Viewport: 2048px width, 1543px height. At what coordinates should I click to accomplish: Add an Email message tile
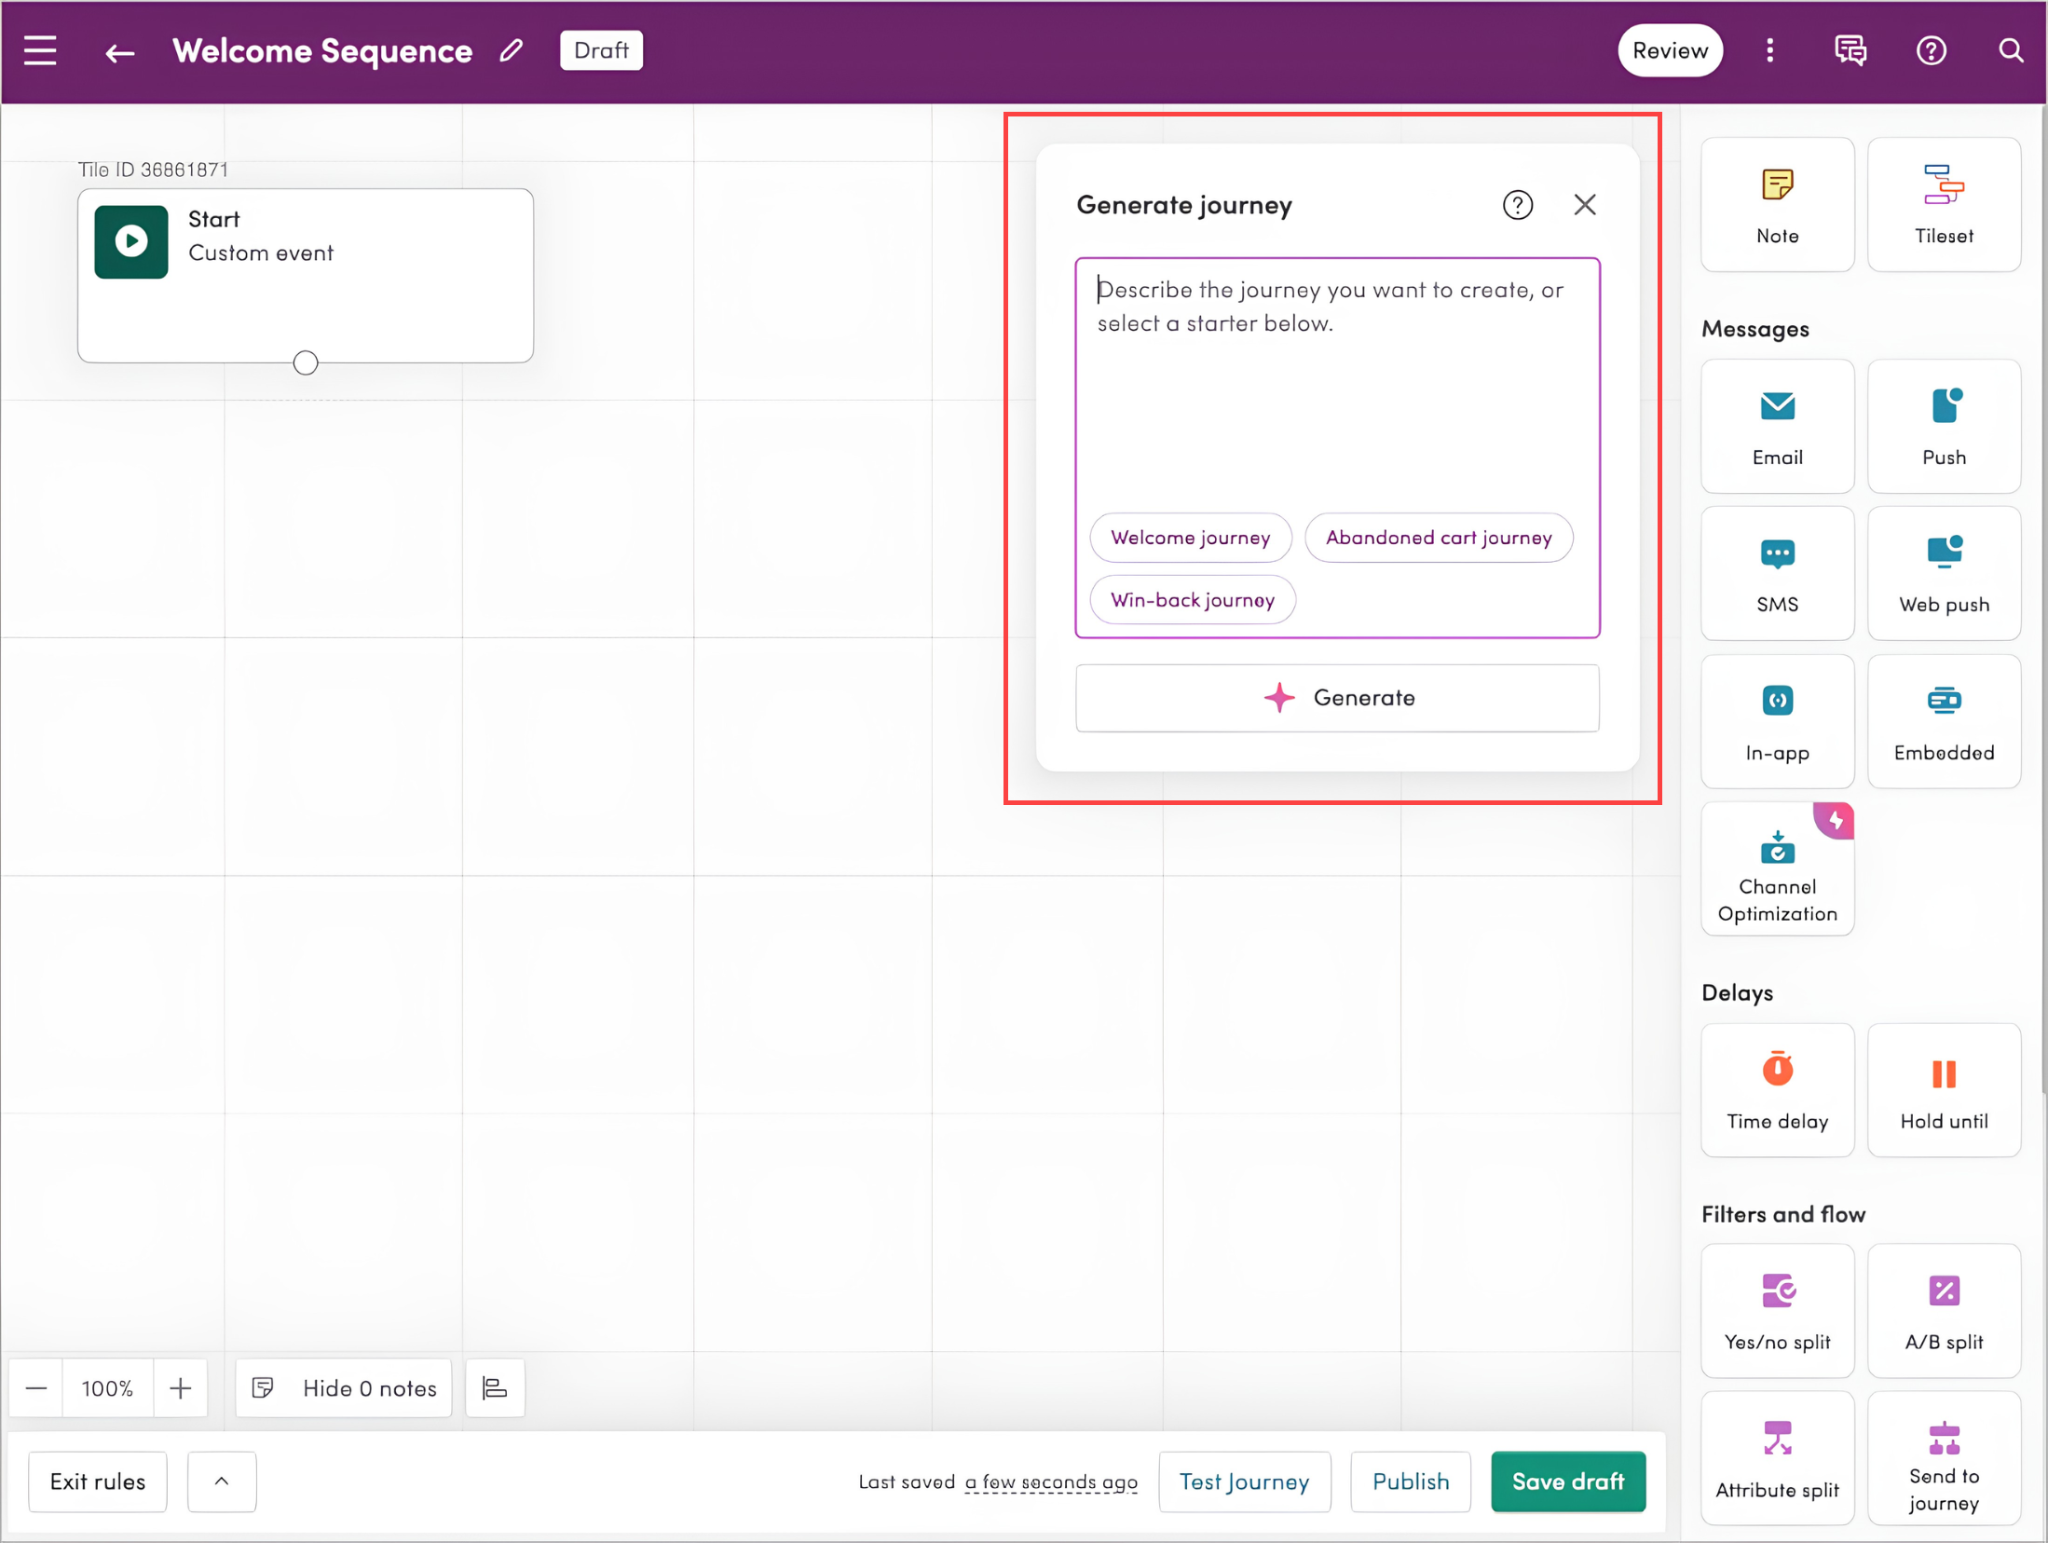[x=1777, y=426]
